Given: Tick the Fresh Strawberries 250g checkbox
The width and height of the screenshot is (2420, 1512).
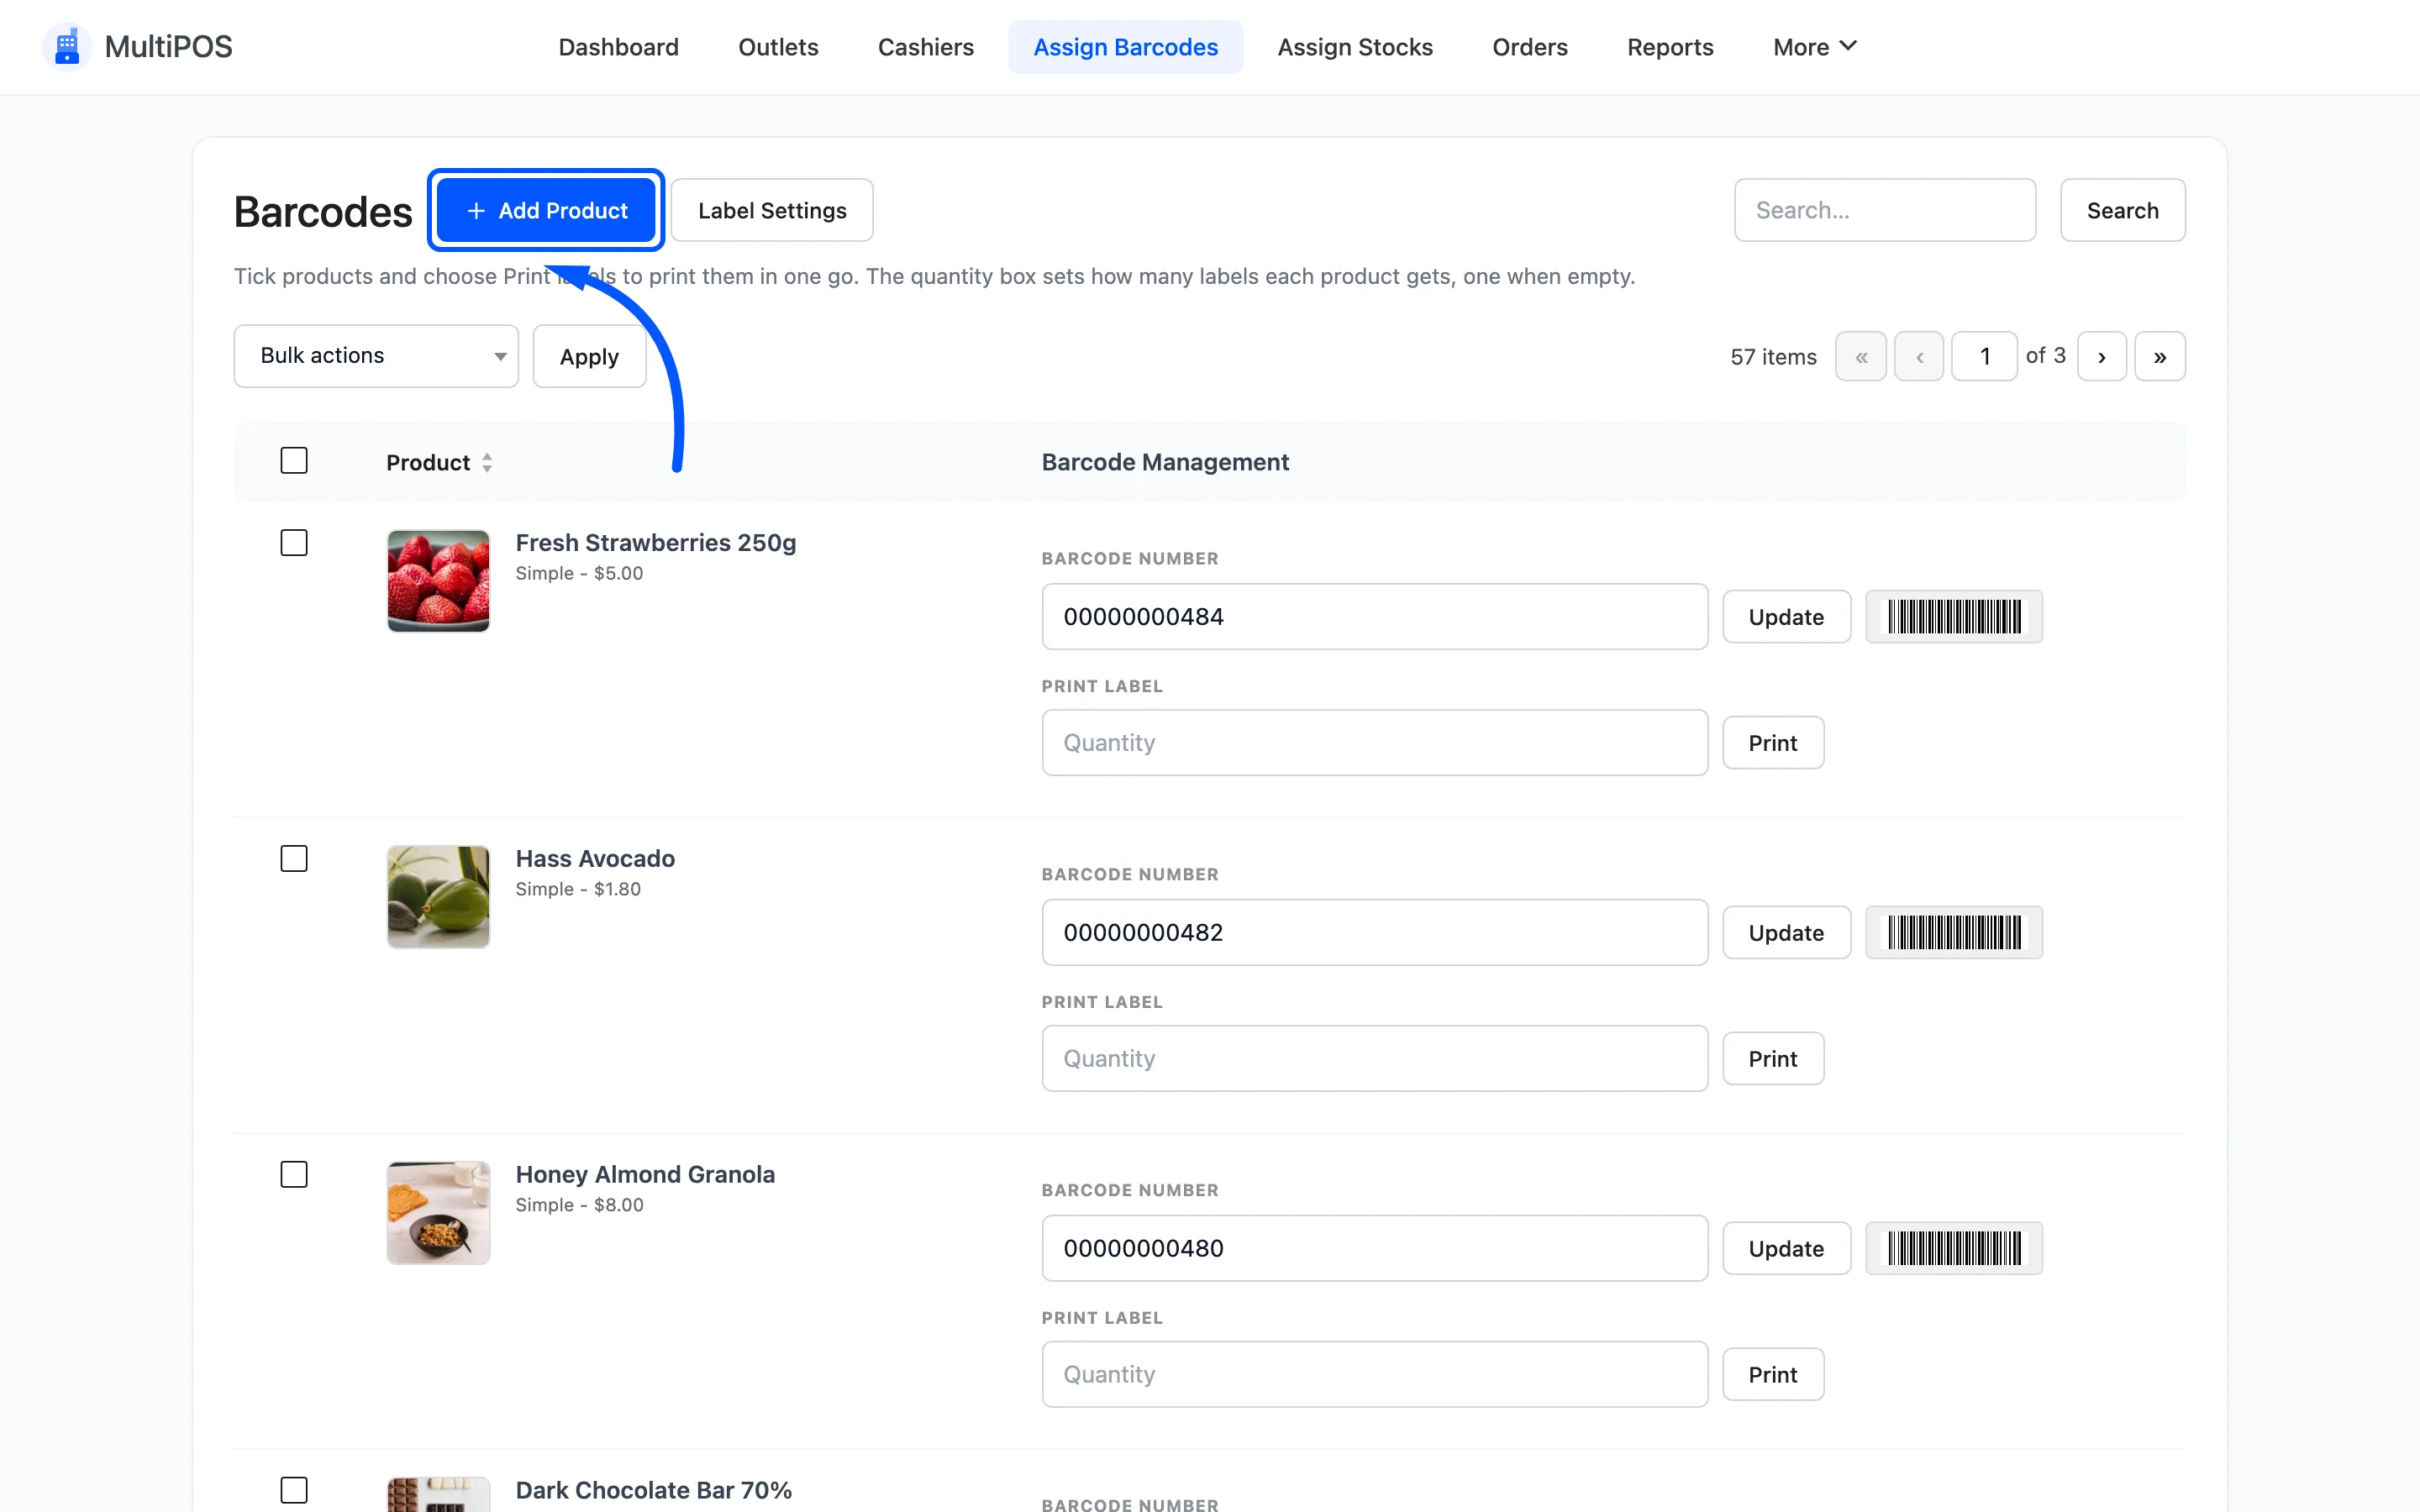Looking at the screenshot, I should 294,543.
